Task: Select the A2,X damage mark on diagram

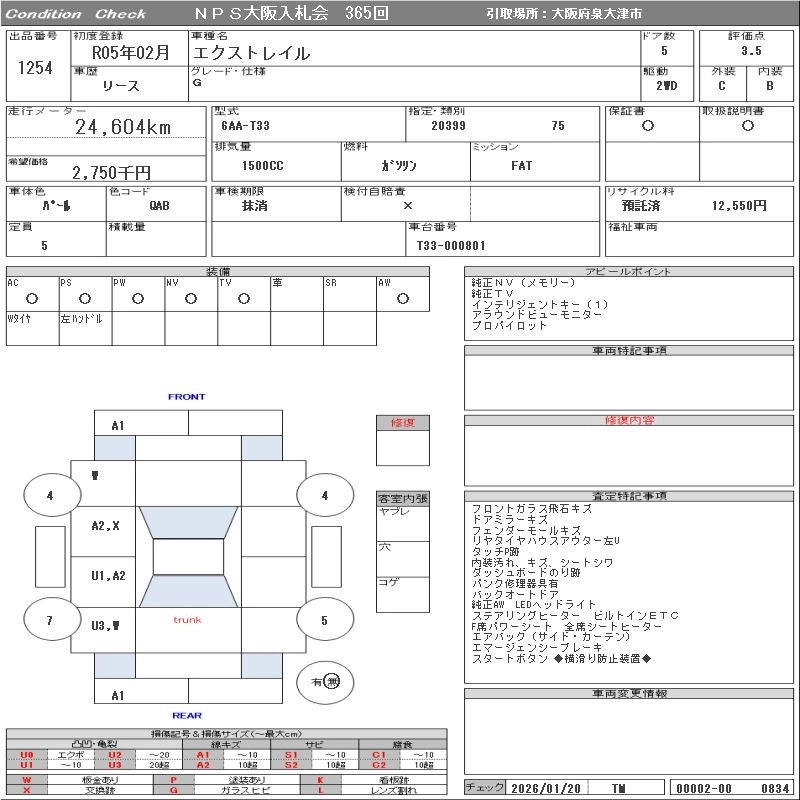Action: (105, 525)
